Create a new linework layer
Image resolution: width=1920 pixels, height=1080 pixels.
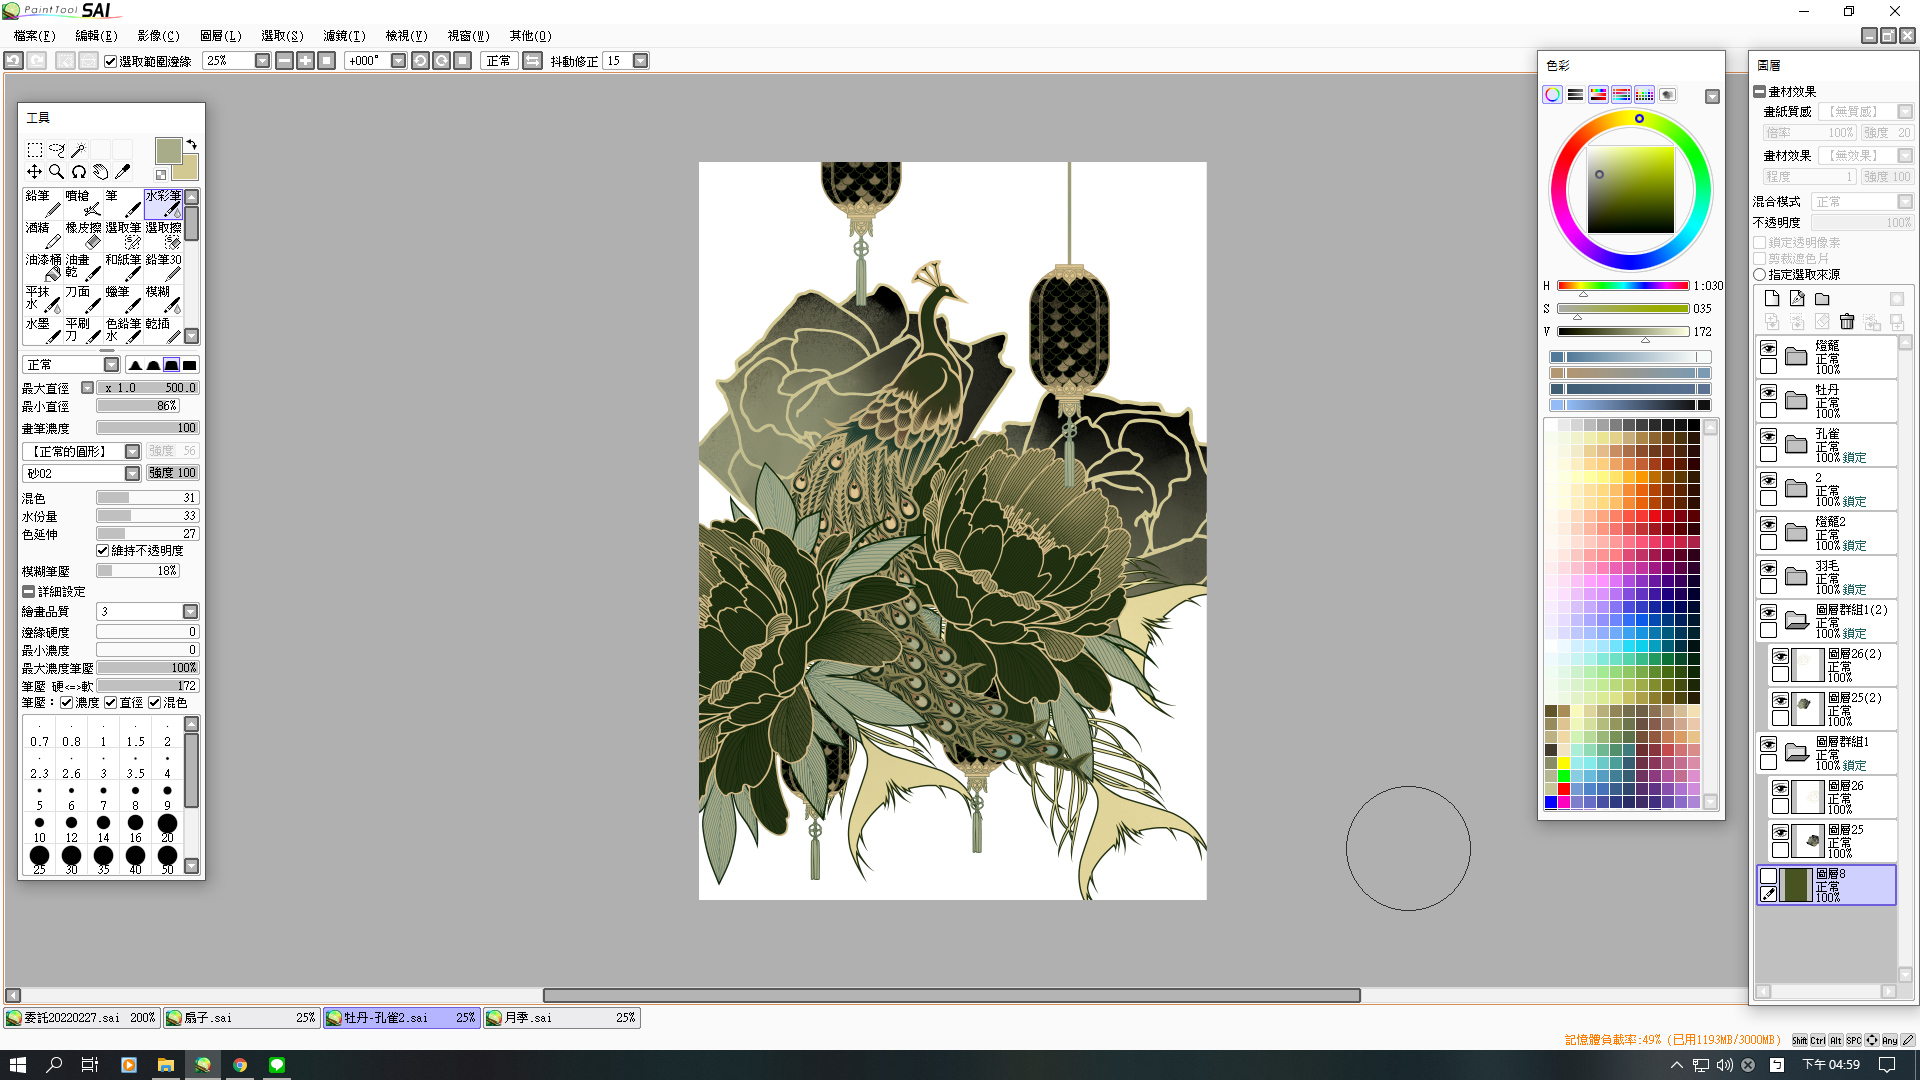coord(1797,299)
